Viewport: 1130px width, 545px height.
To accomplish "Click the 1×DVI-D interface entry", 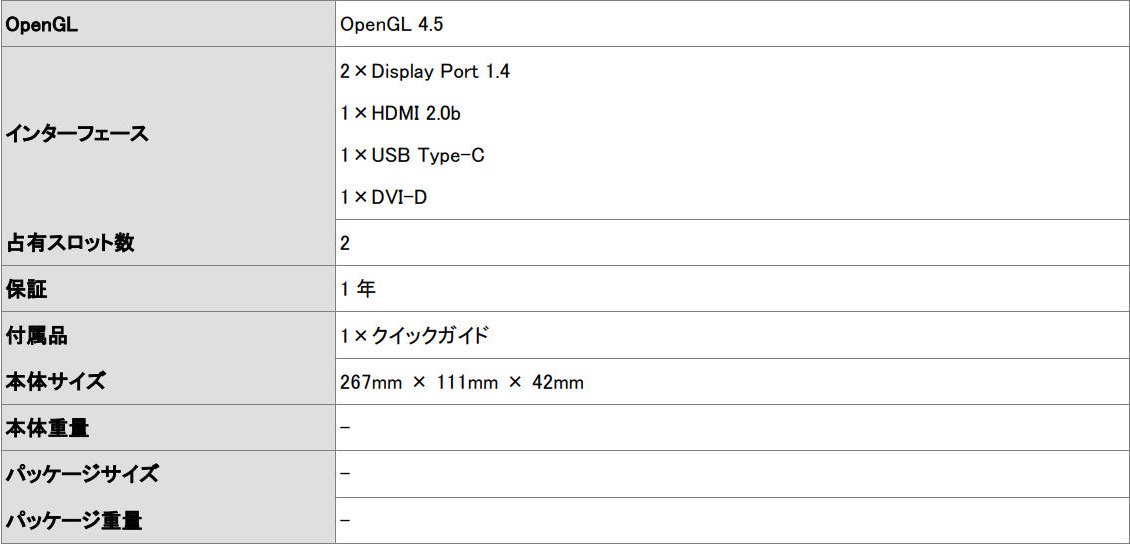I will click(x=383, y=198).
